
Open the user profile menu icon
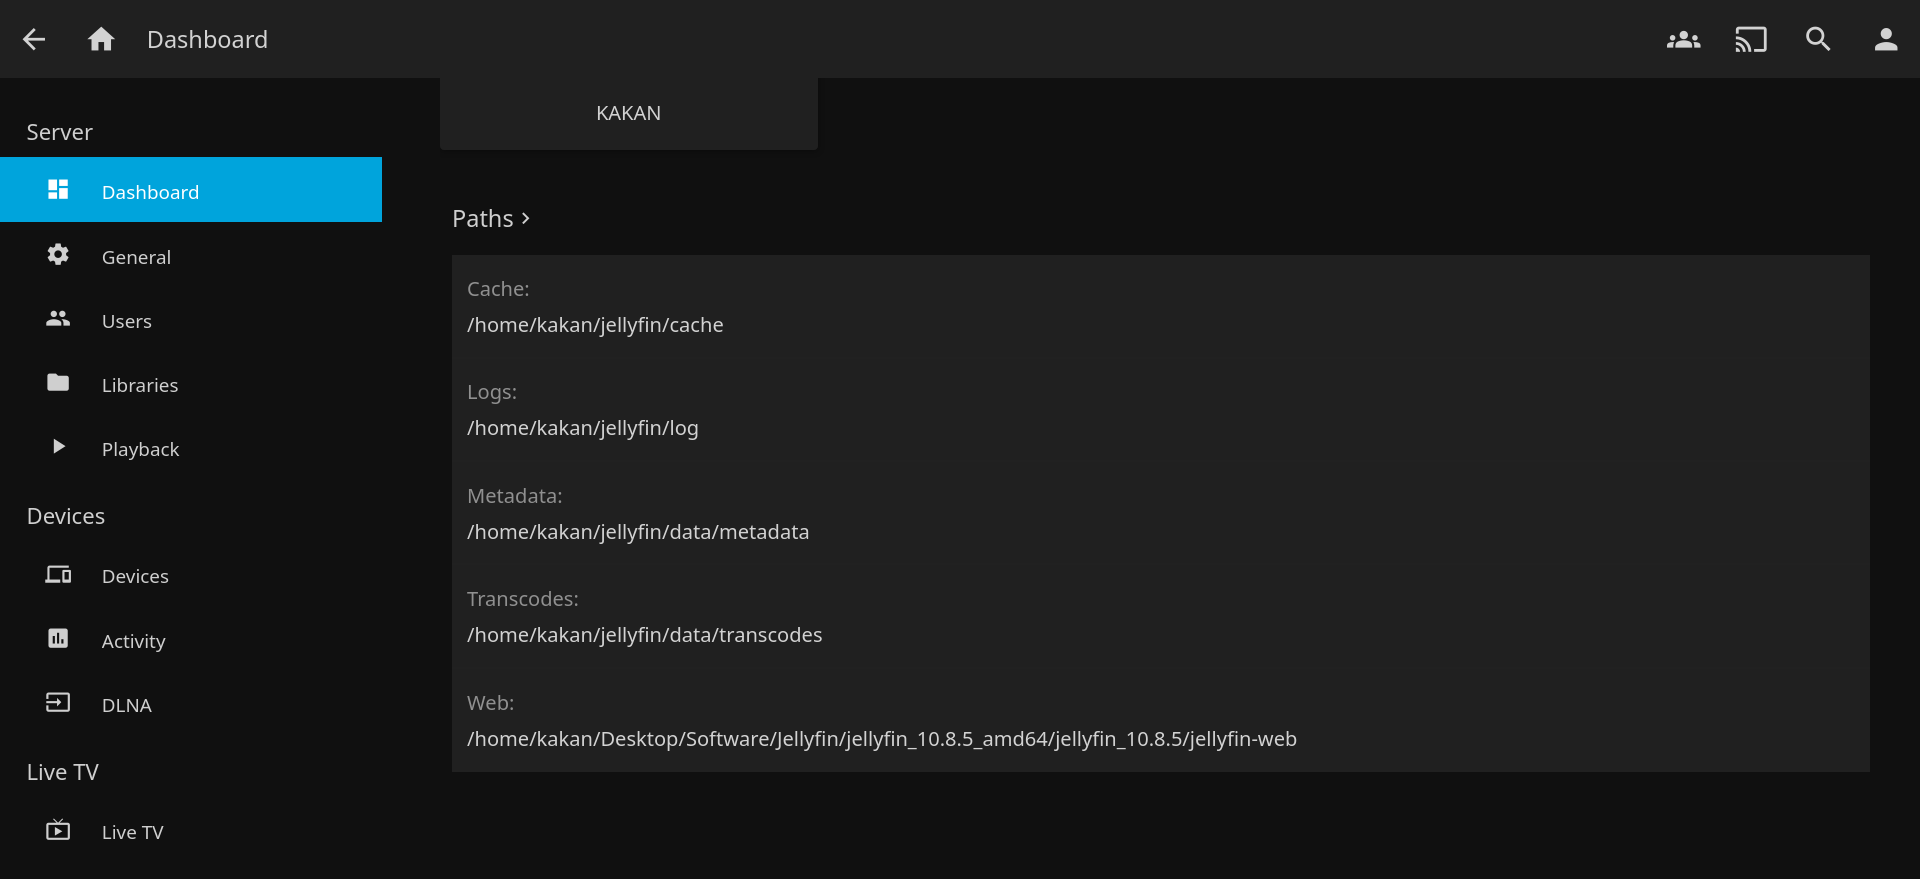pyautogui.click(x=1886, y=39)
